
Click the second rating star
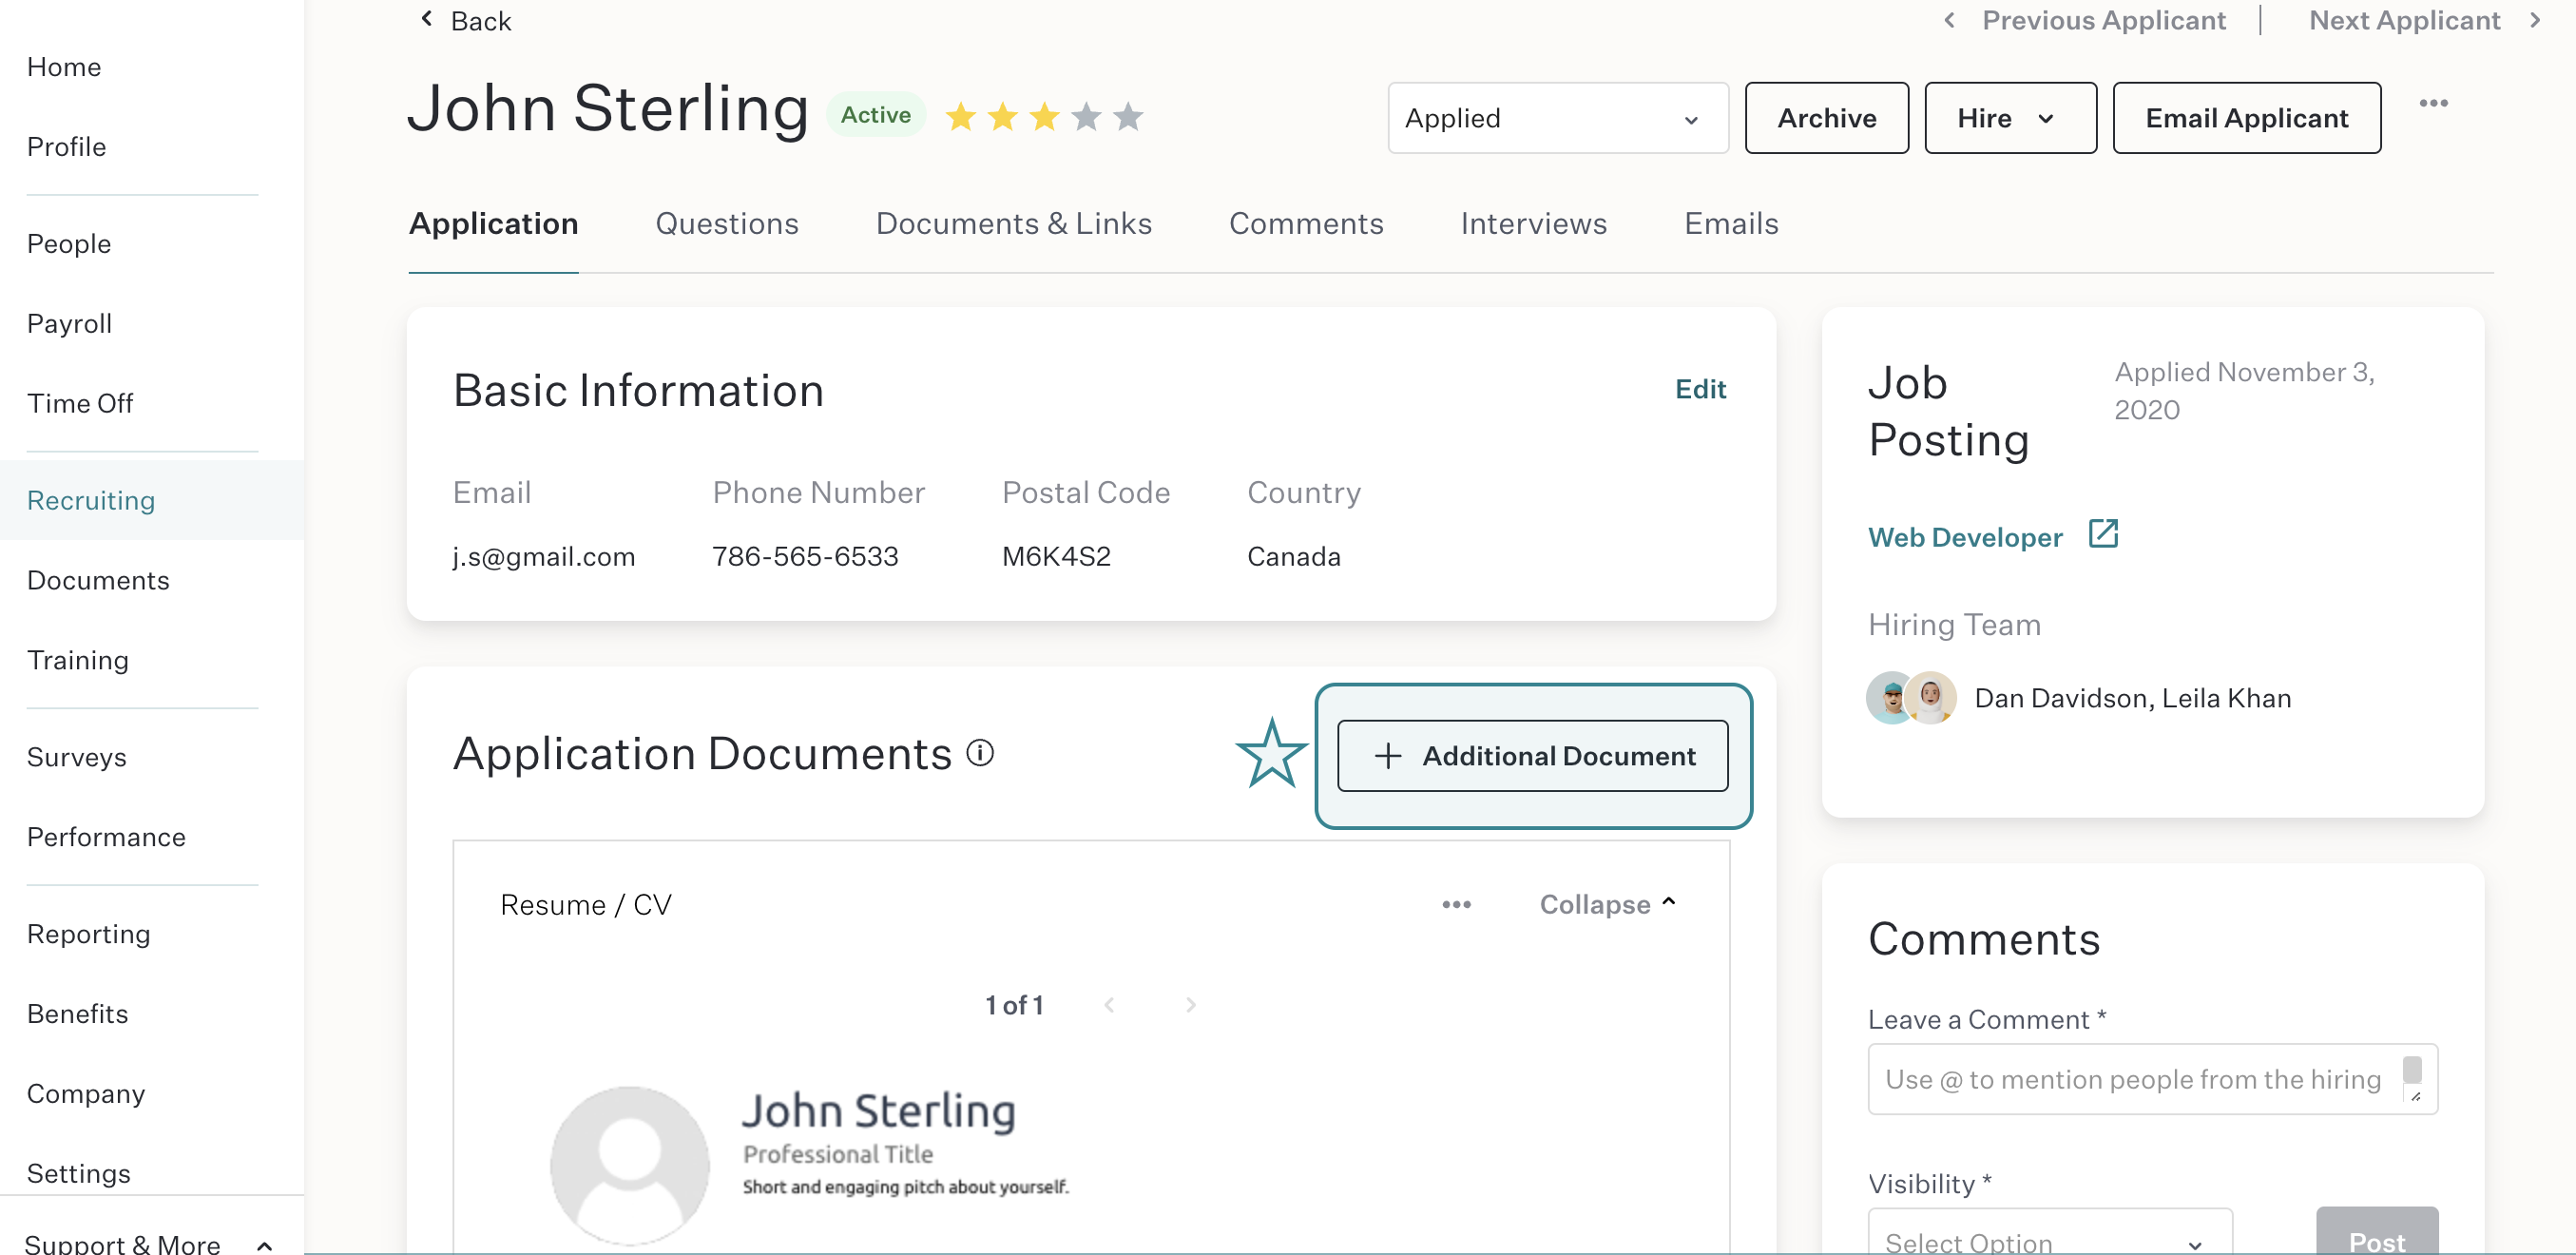1003,117
